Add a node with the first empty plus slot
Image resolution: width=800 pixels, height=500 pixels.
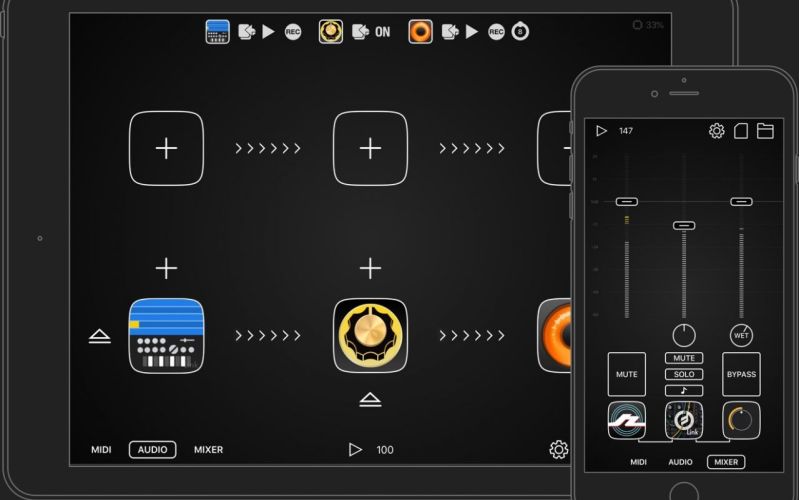click(166, 148)
